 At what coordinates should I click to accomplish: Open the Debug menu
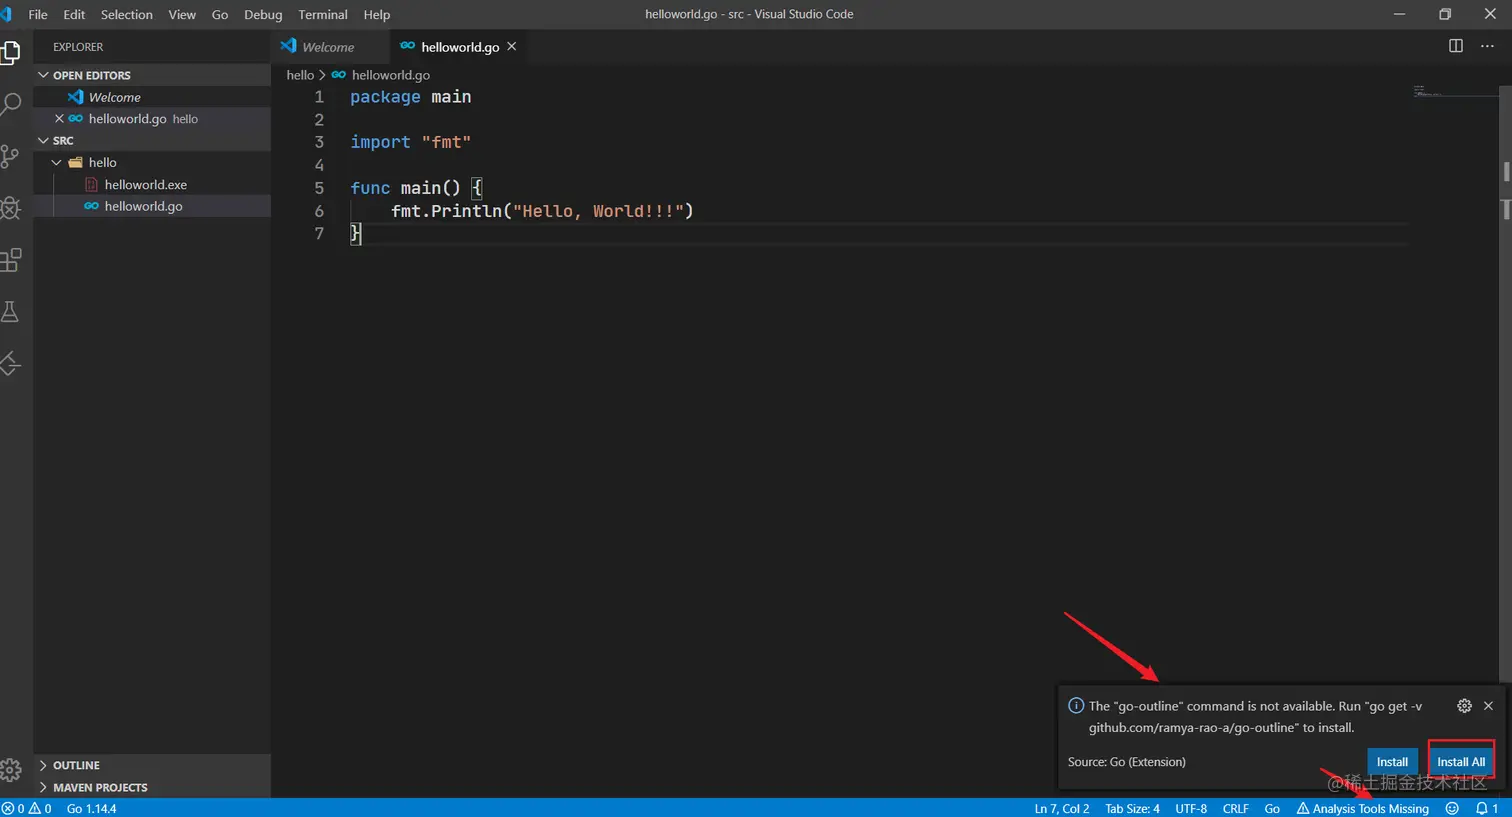(x=263, y=14)
